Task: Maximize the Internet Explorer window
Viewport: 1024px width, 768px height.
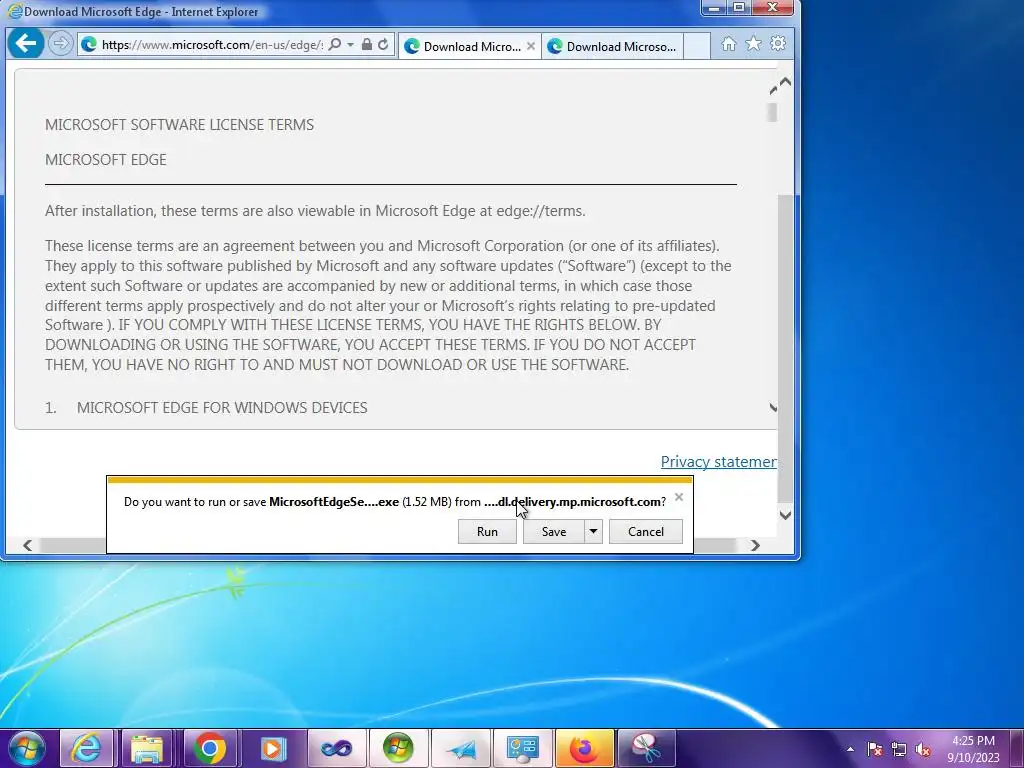Action: coord(739,8)
